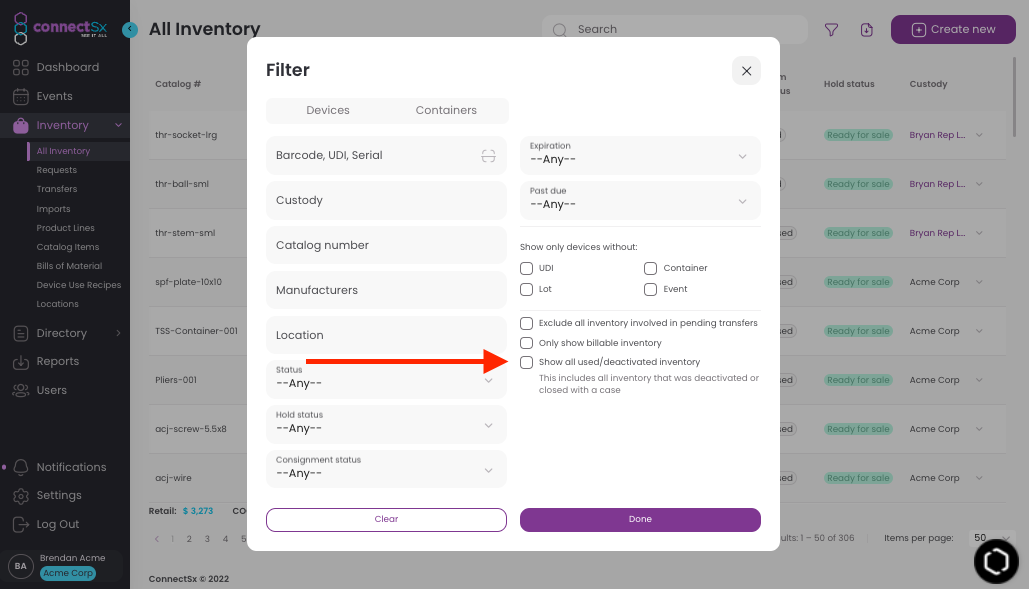1029x589 pixels.
Task: Enable Show all used/deactivated inventory
Action: [x=526, y=362]
